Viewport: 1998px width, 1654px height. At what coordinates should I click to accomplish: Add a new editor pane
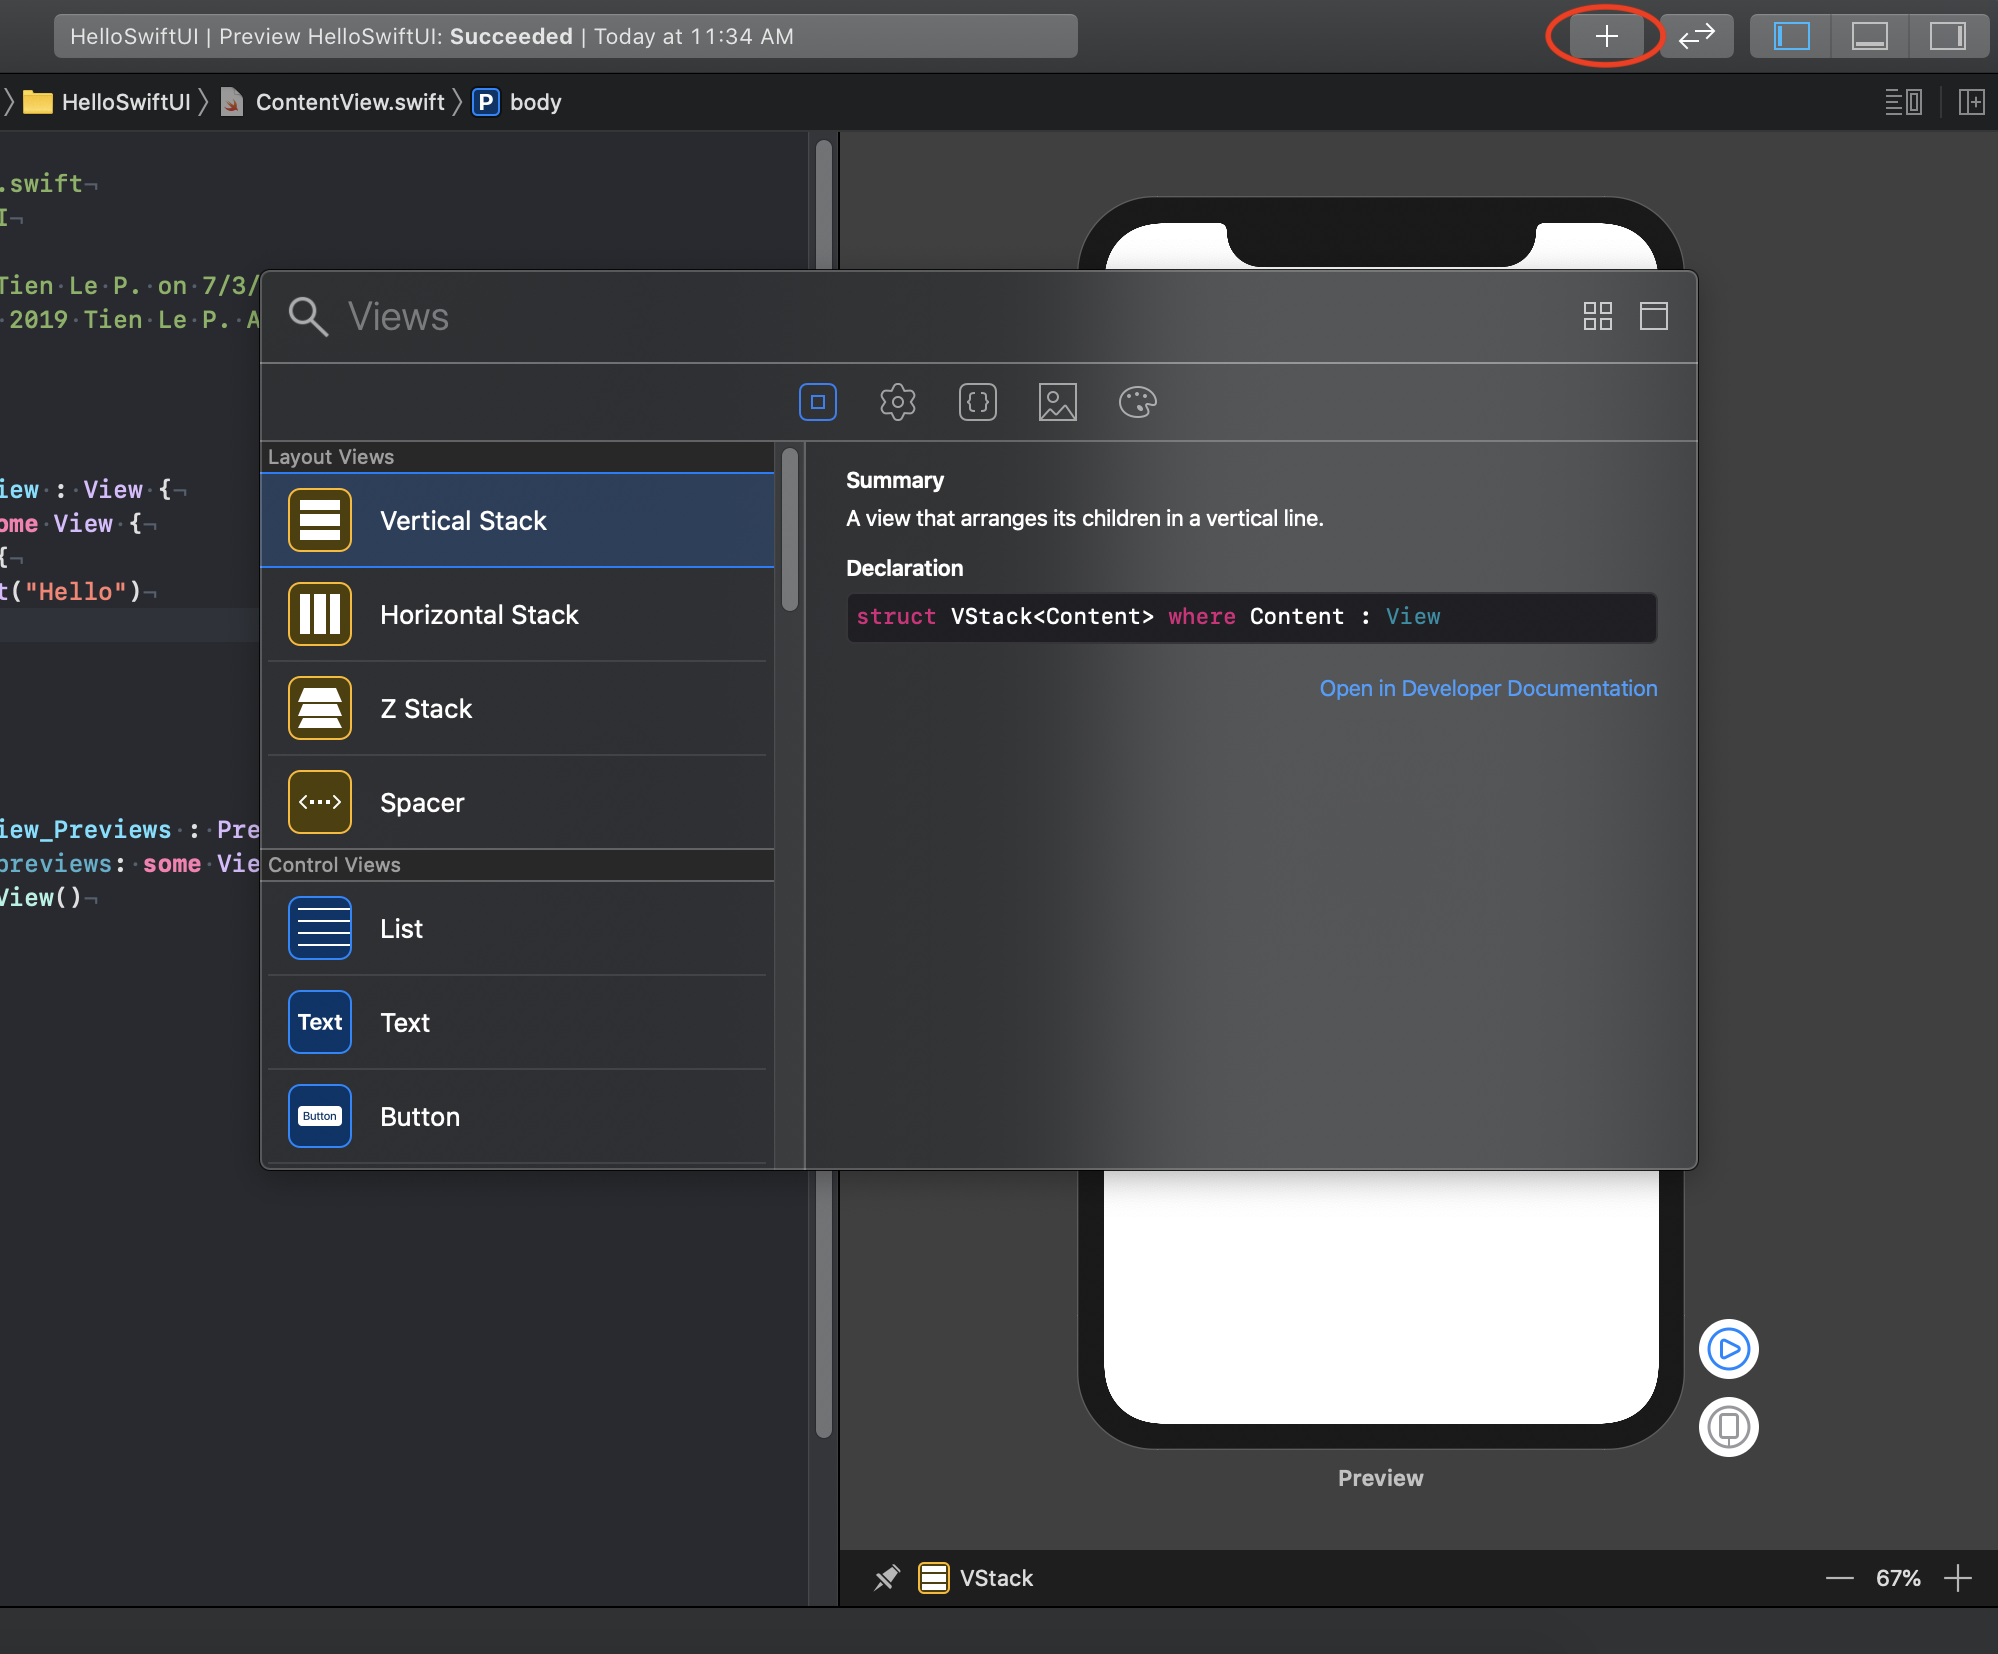pos(1971,102)
